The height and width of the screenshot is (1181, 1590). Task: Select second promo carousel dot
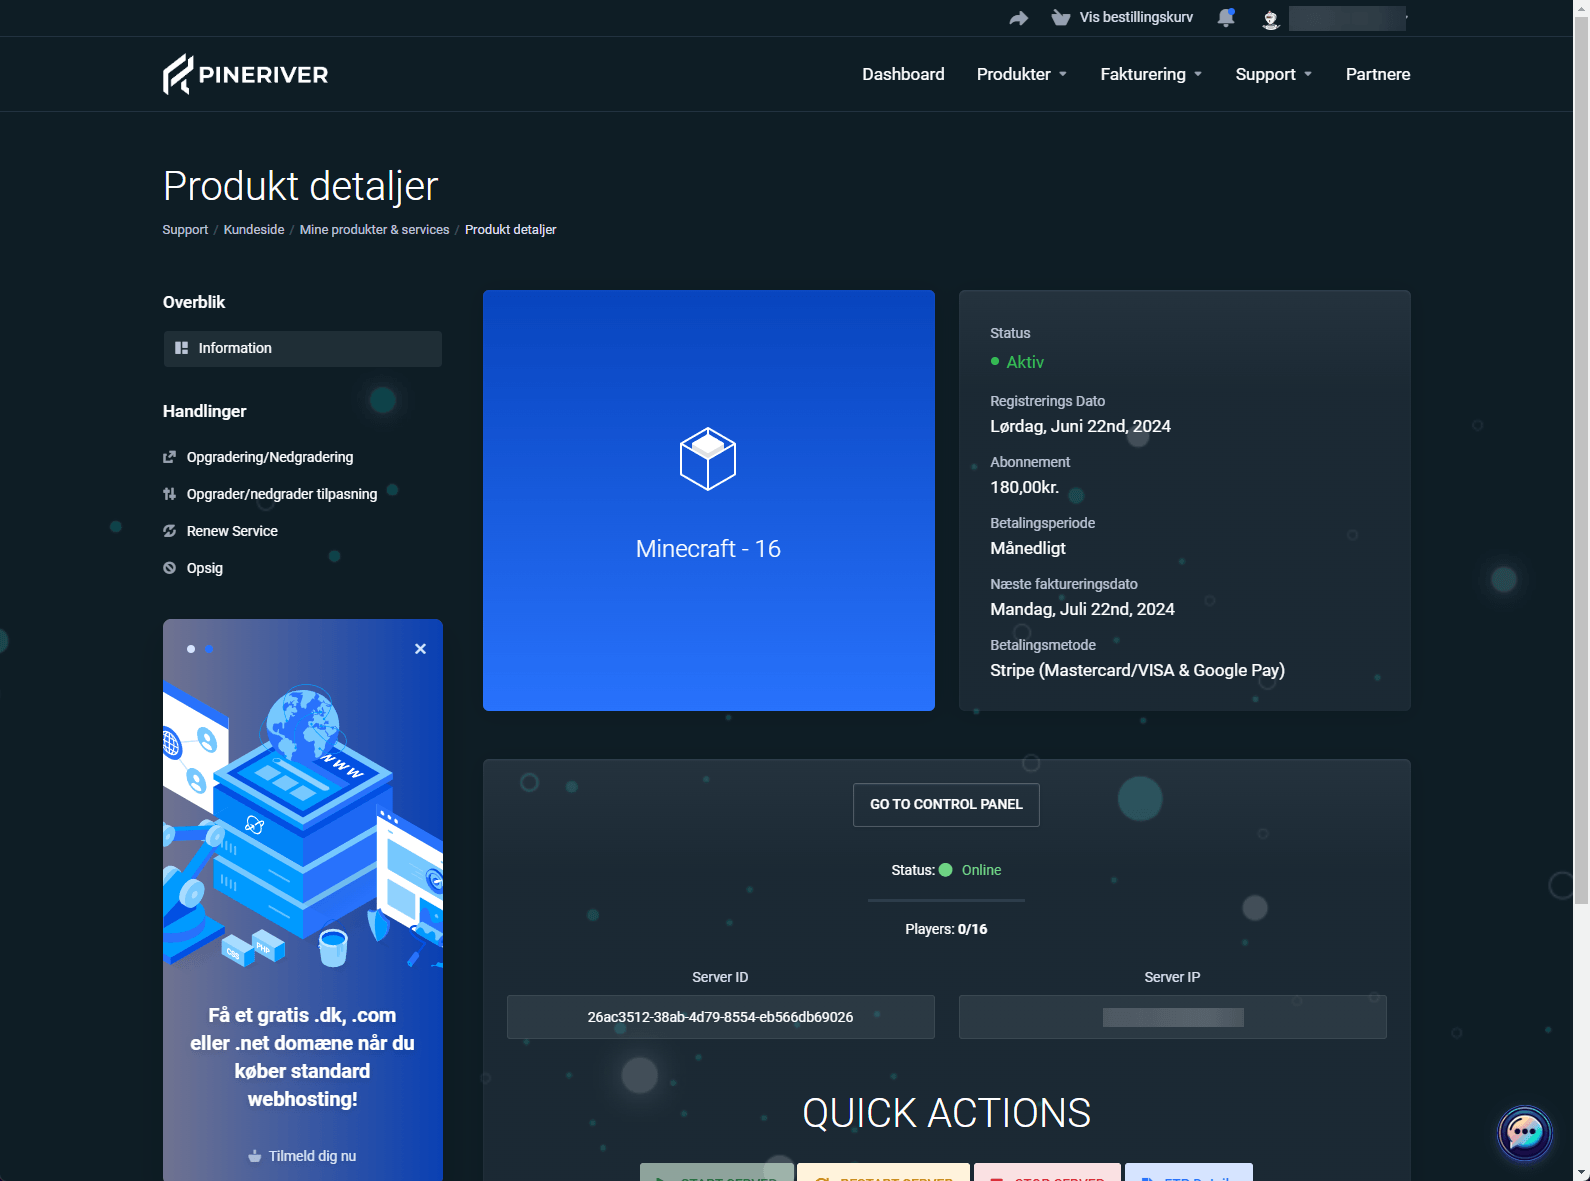pos(209,649)
